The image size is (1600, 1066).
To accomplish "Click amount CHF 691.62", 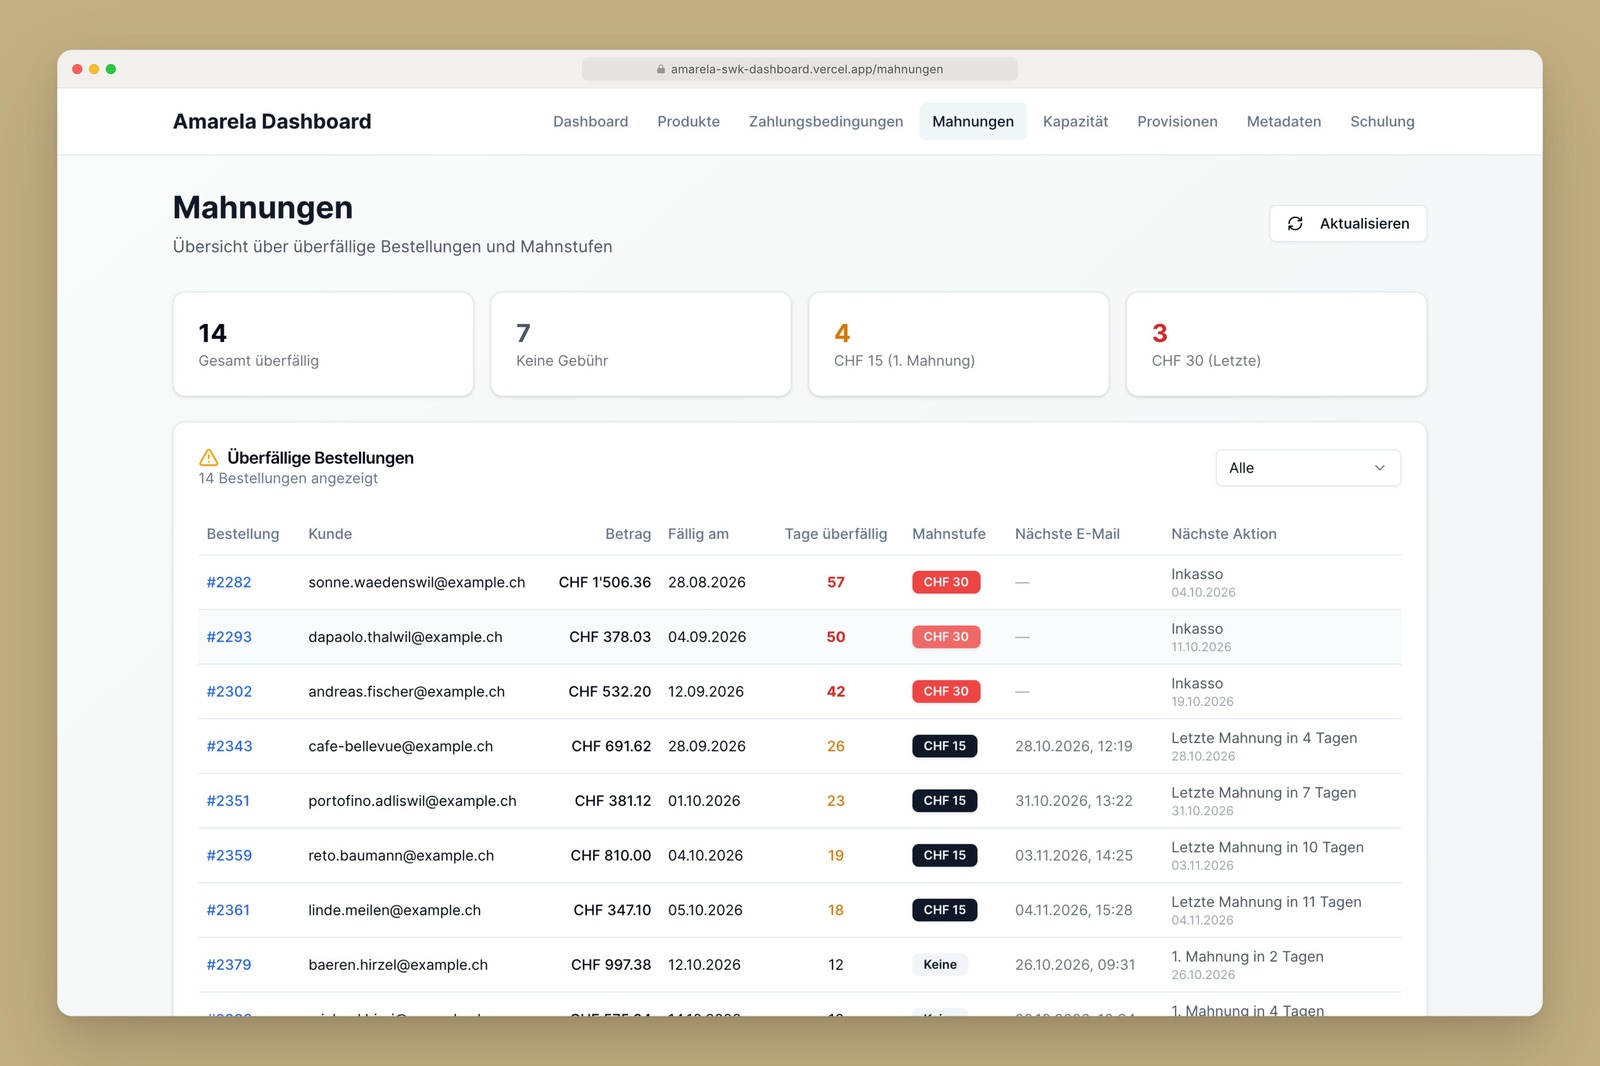I will point(611,747).
